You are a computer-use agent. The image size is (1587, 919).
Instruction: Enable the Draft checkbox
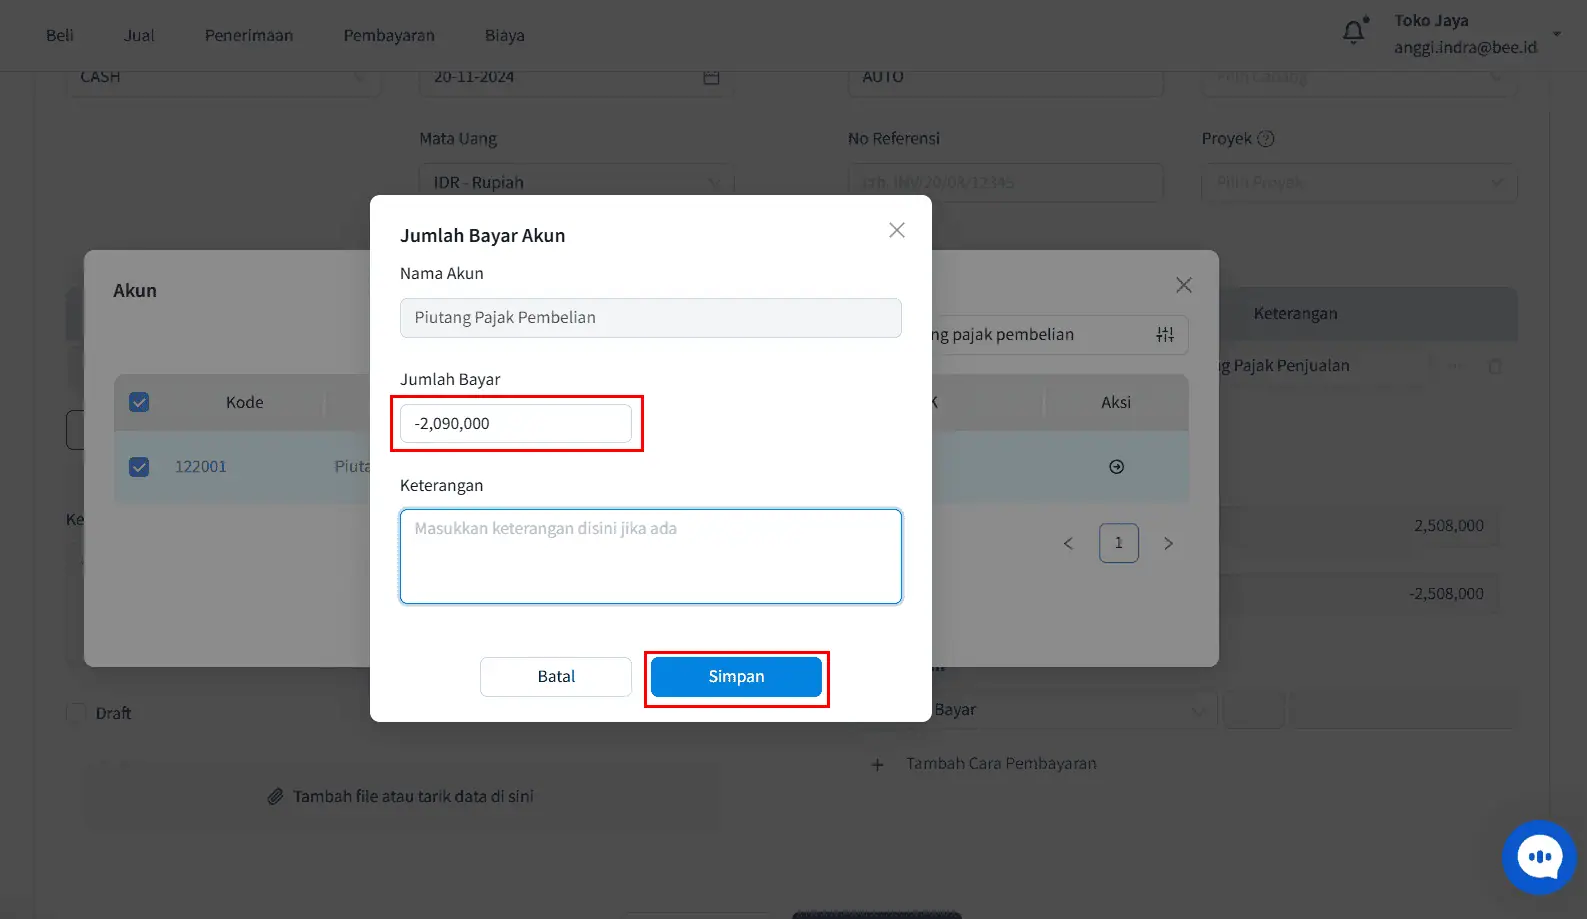click(x=76, y=713)
